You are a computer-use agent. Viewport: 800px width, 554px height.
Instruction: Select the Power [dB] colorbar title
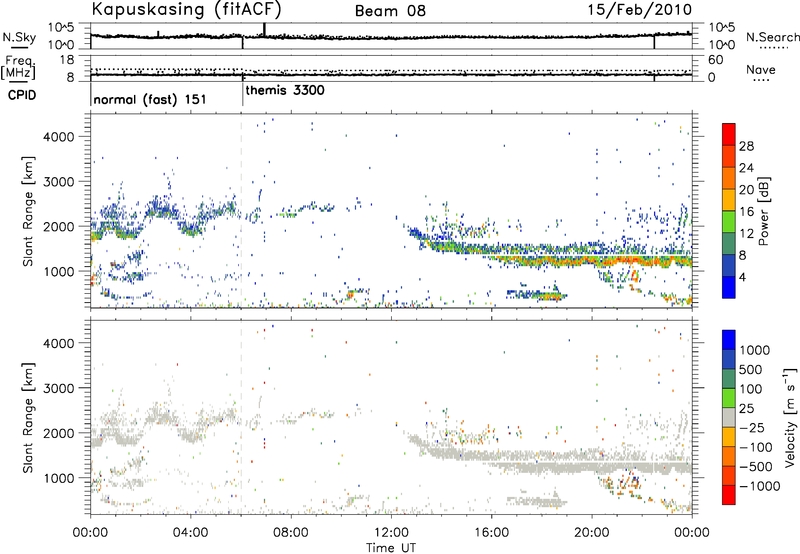pyautogui.click(x=763, y=211)
